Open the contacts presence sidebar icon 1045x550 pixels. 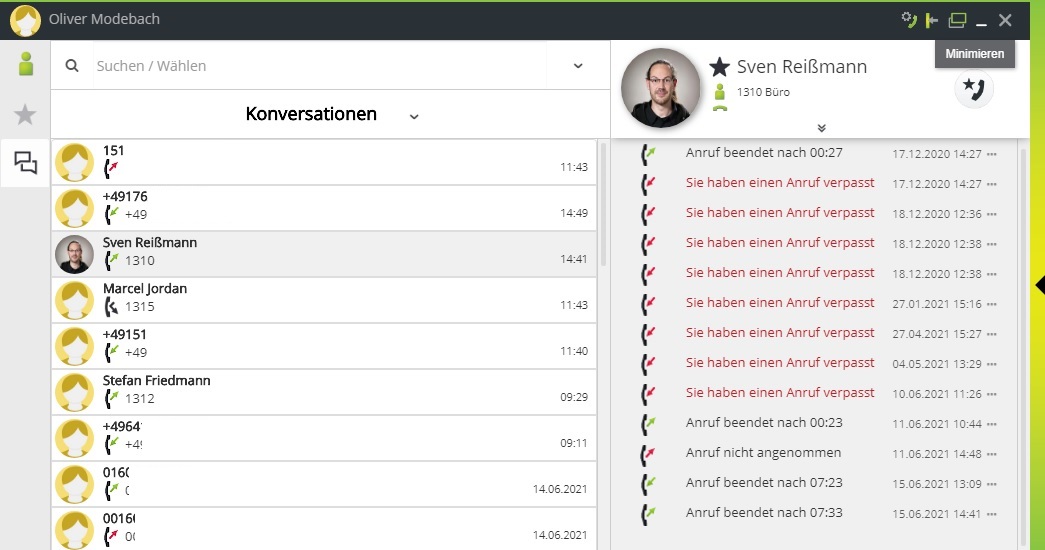[26, 65]
